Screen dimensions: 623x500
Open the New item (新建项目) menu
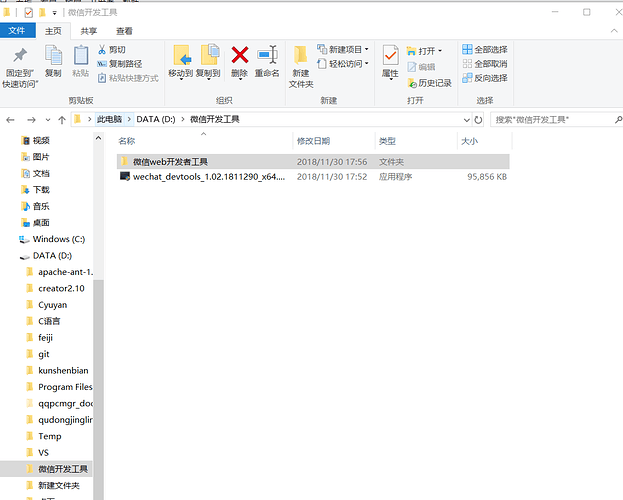(343, 49)
